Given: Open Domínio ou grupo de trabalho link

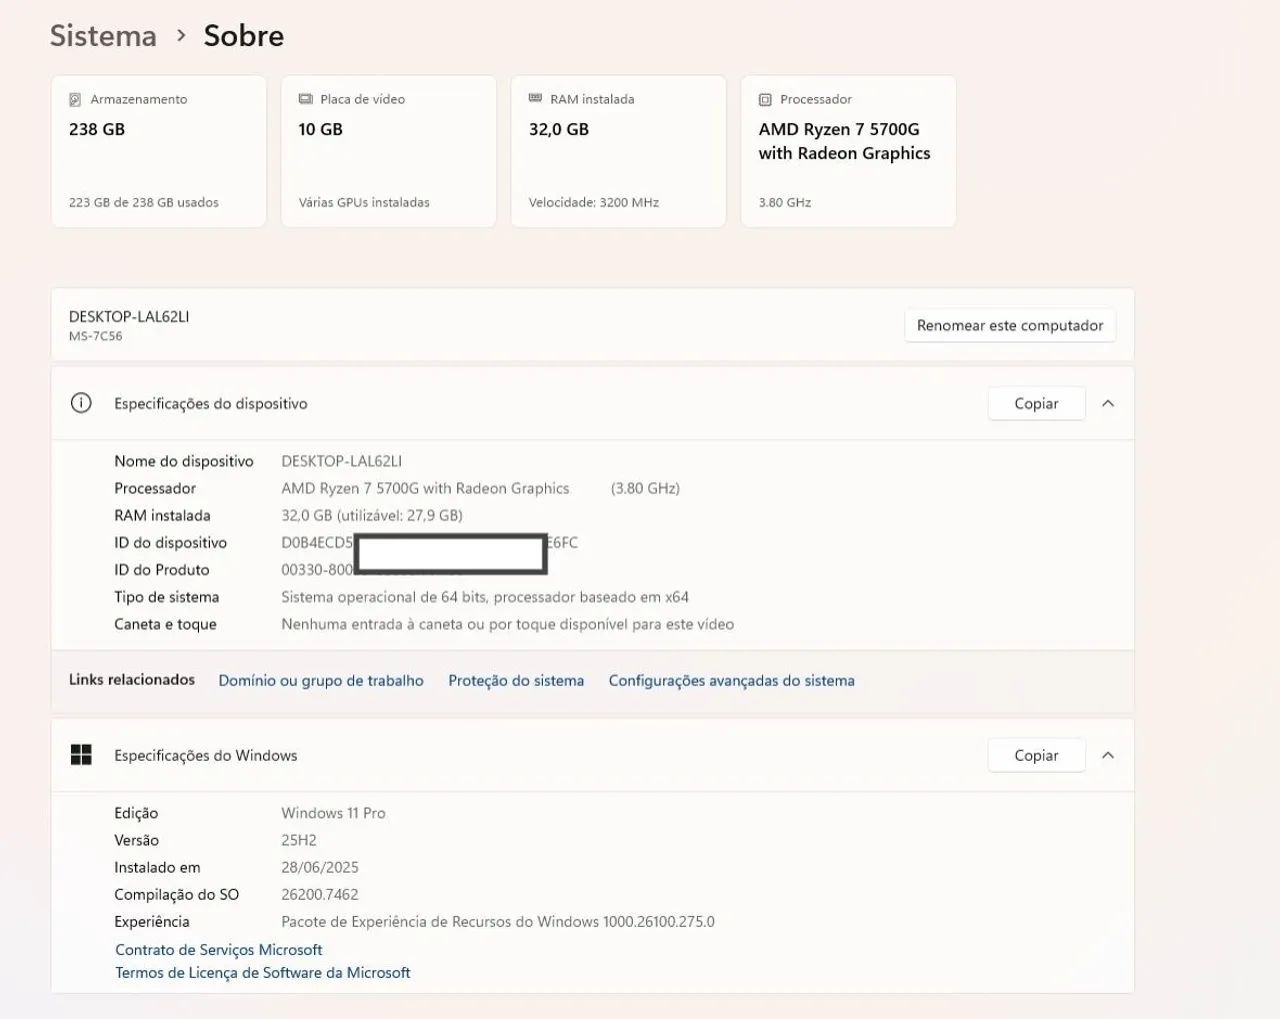Looking at the screenshot, I should 321,680.
